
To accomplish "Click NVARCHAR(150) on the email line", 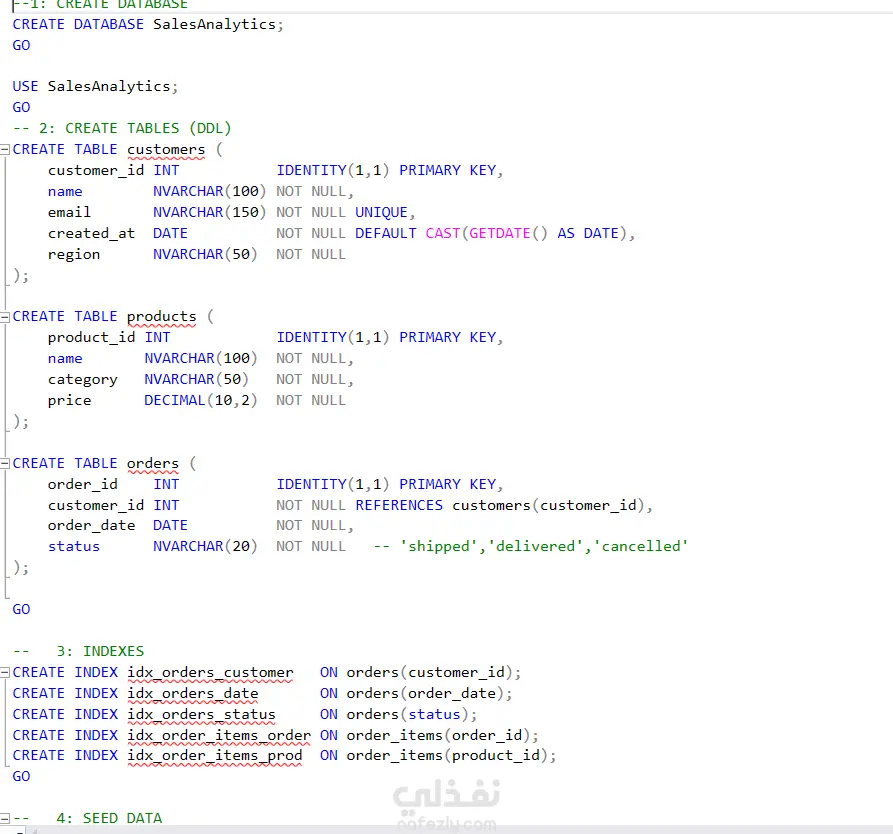I will (x=210, y=212).
